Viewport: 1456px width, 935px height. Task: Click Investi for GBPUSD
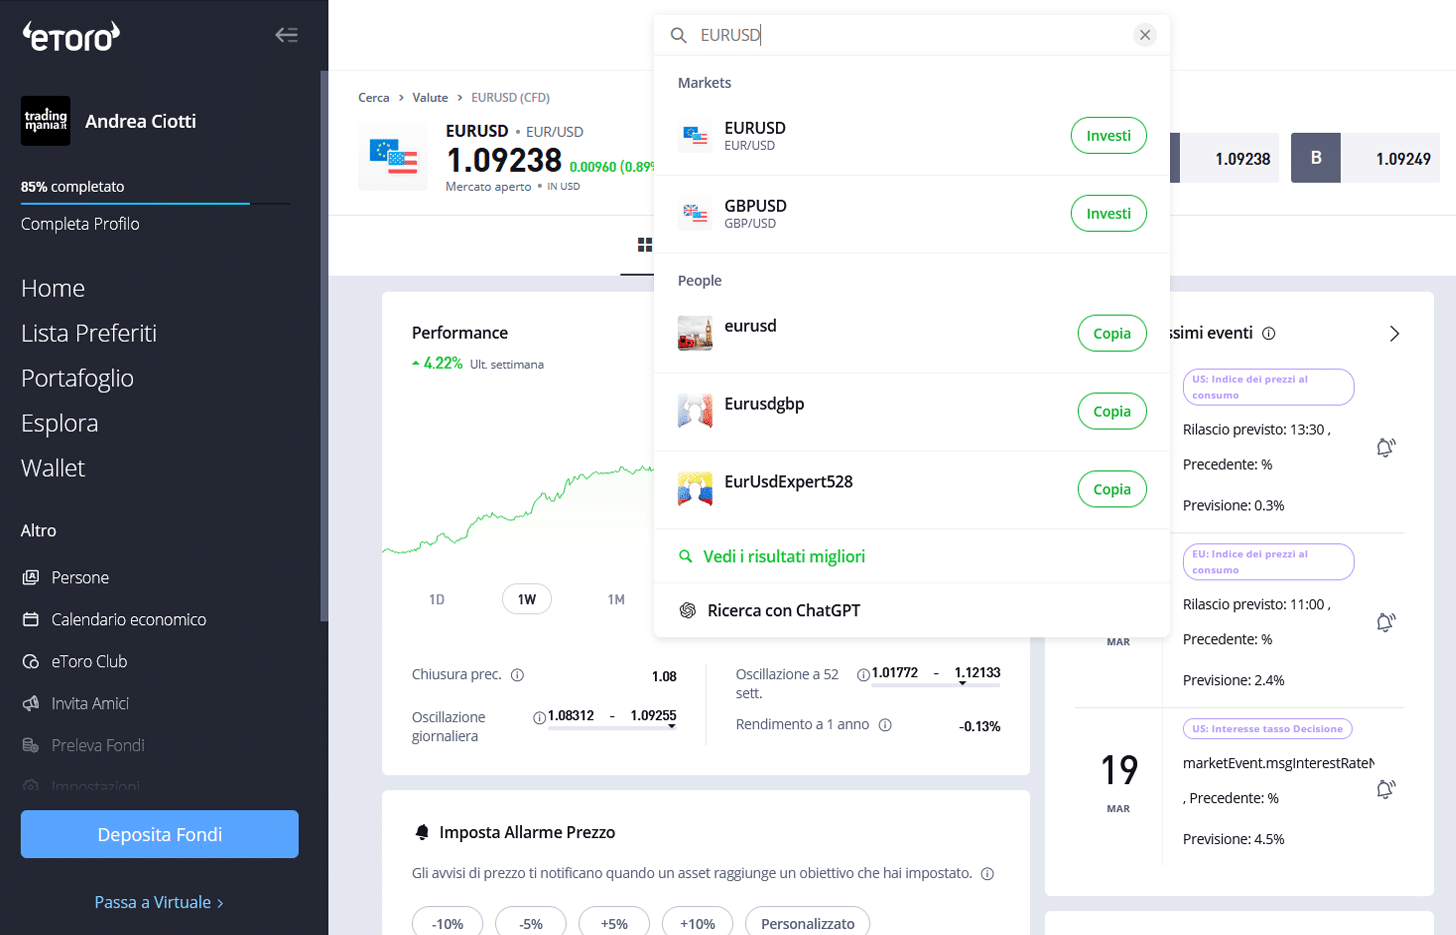coord(1108,214)
